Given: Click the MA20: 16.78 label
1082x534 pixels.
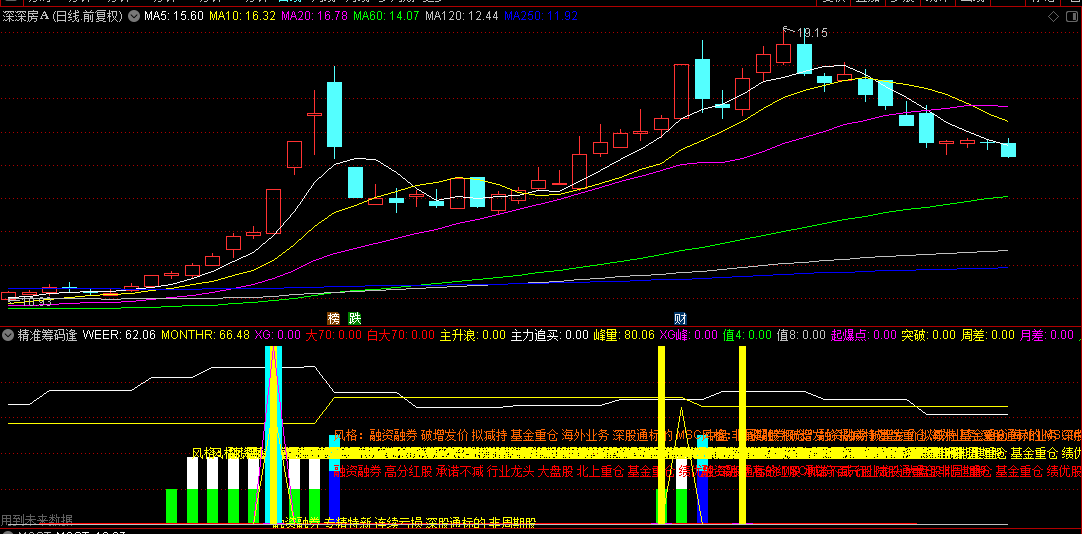Looking at the screenshot, I should pos(314,16).
